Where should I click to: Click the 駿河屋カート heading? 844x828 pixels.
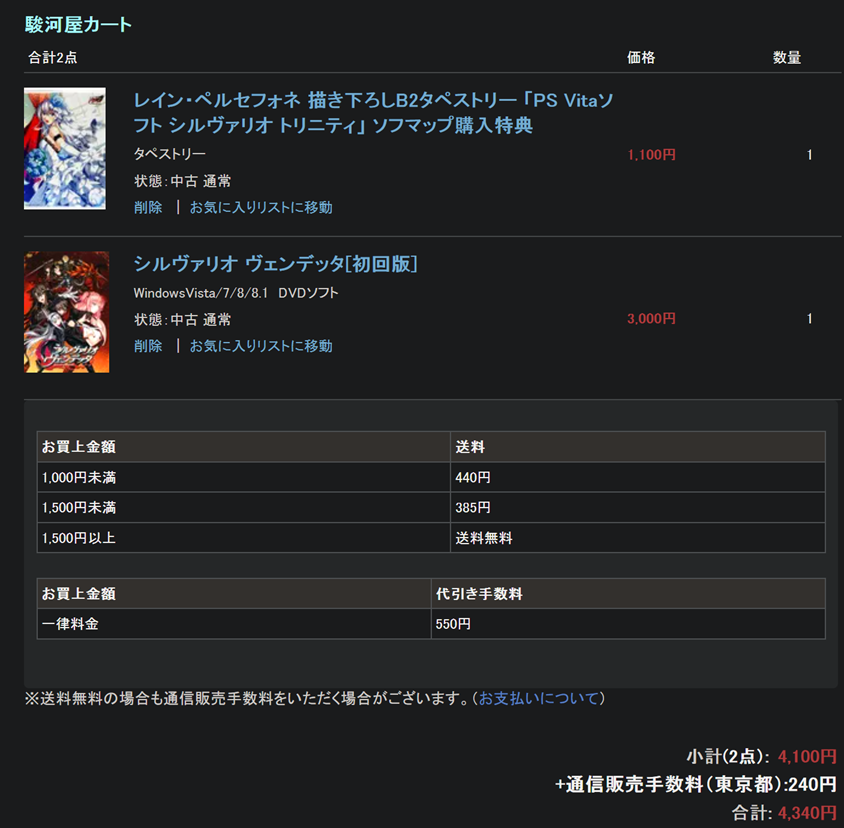pyautogui.click(x=78, y=25)
